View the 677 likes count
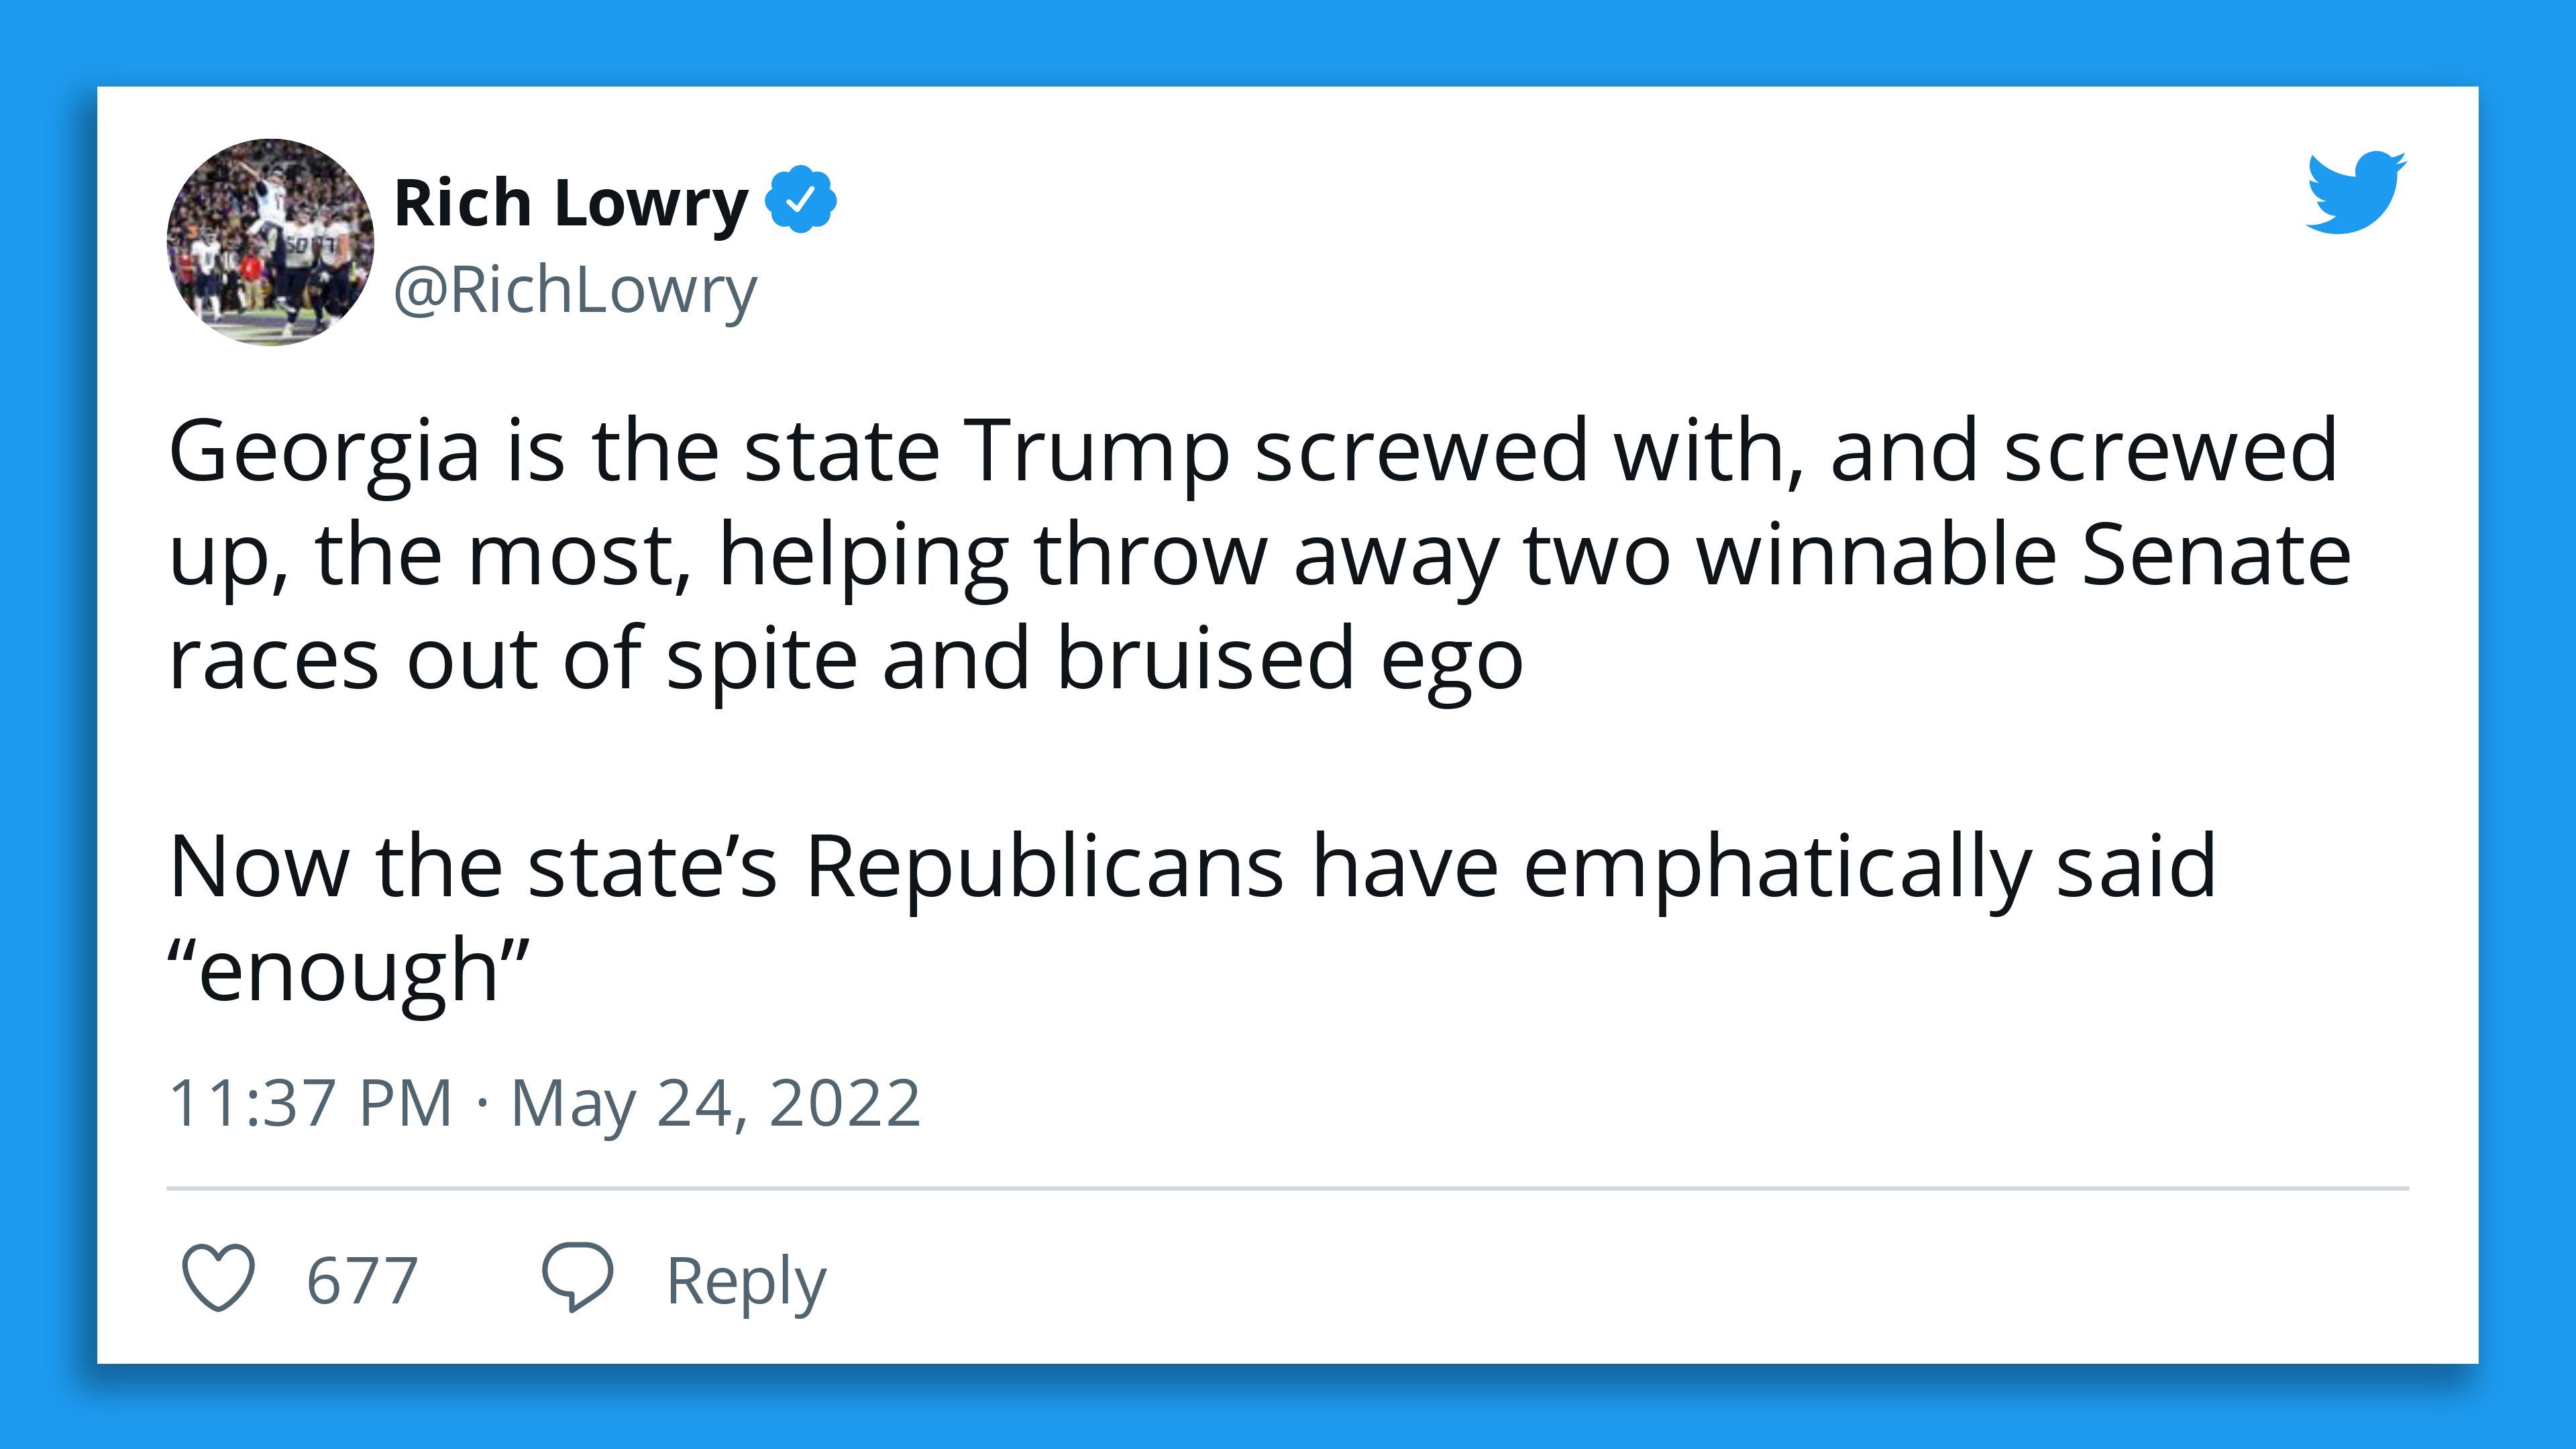 (362, 1281)
